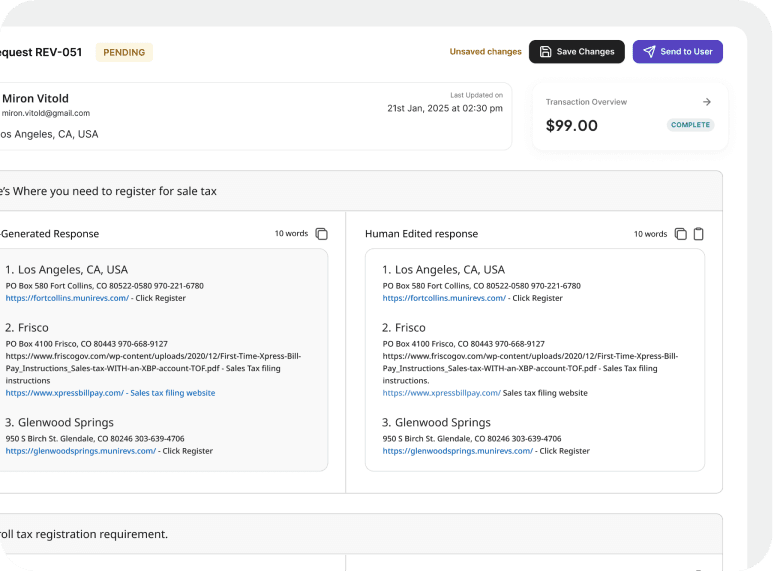
Task: Click the '2. Frisco' heading in human edited response
Action: tap(403, 328)
